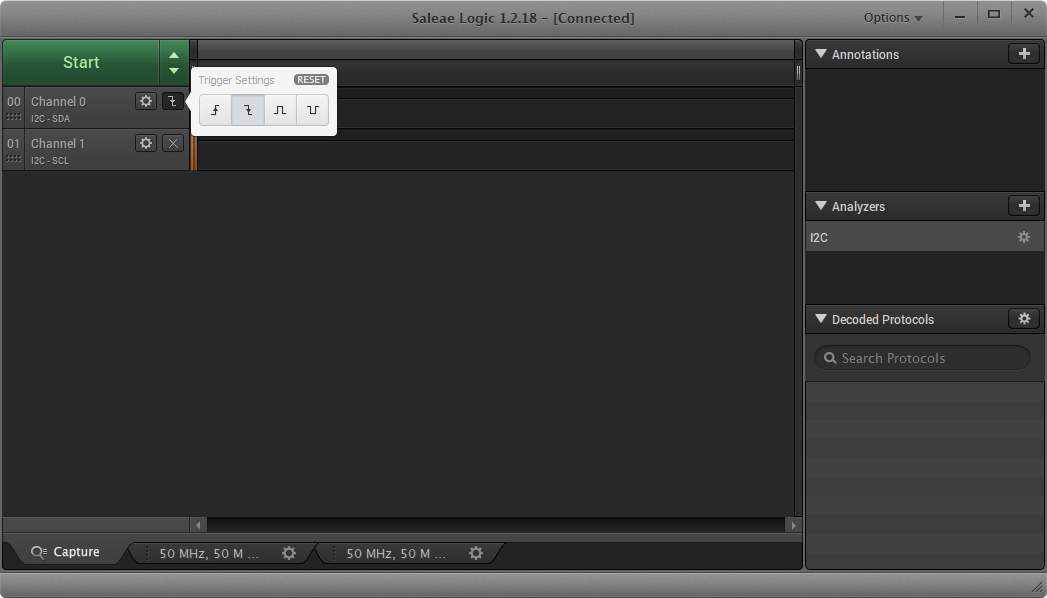Click the Search Protocols field
The height and width of the screenshot is (598, 1047).
point(922,358)
